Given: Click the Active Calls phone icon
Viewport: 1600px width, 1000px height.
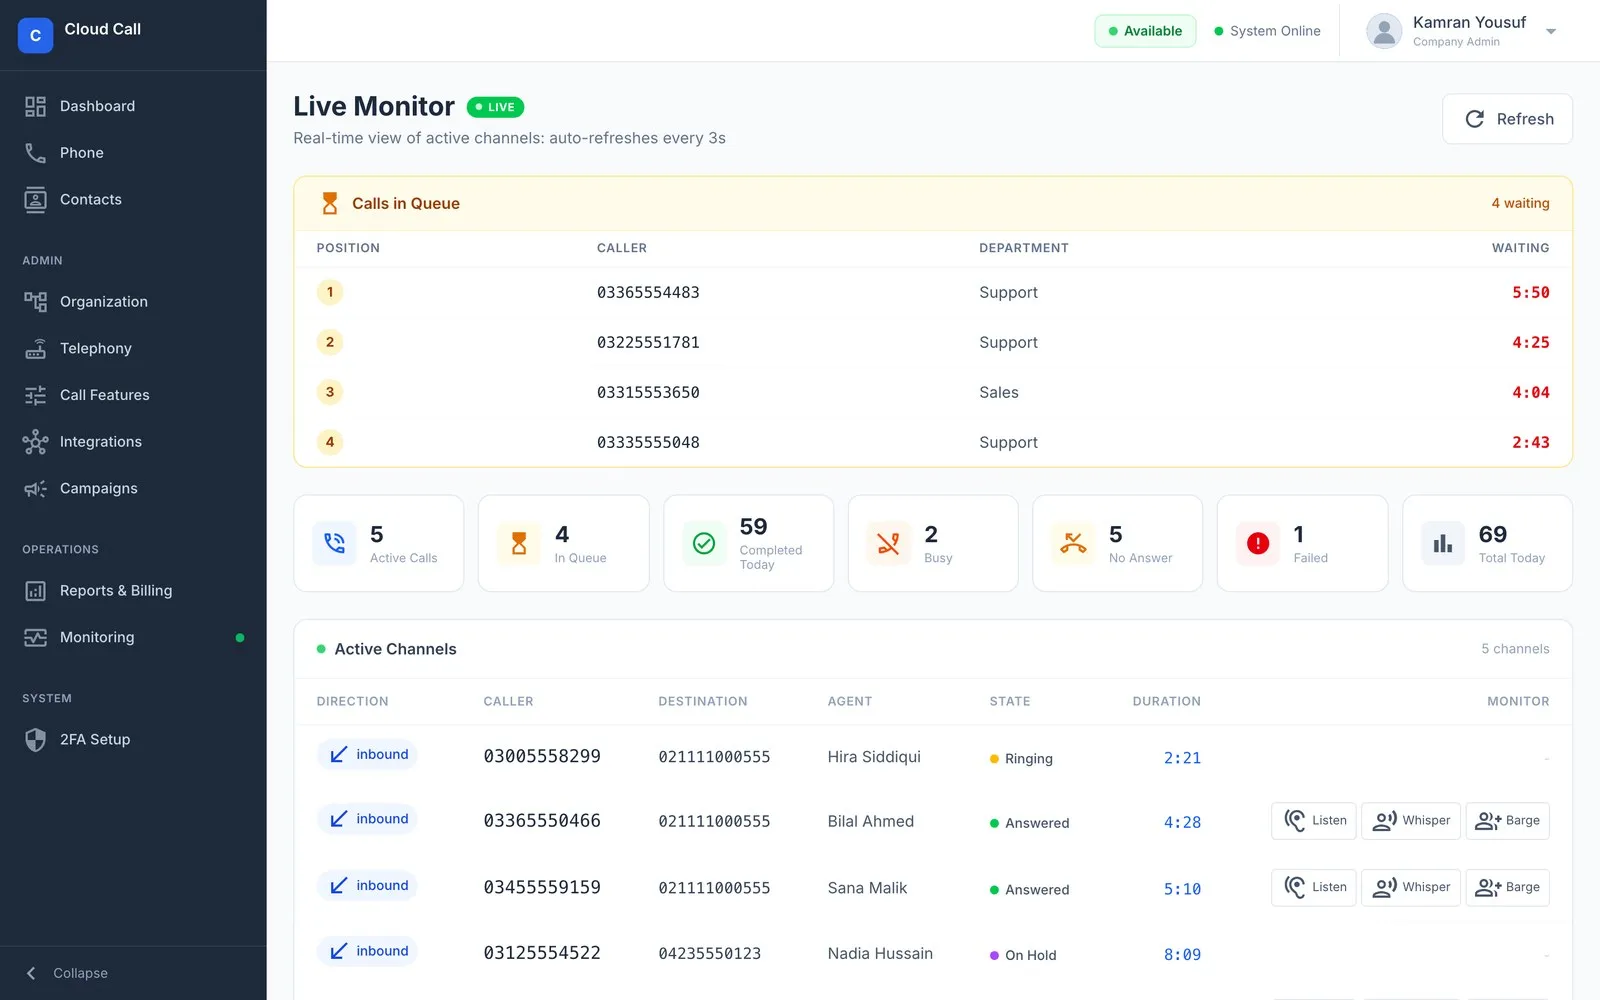Looking at the screenshot, I should (x=334, y=543).
